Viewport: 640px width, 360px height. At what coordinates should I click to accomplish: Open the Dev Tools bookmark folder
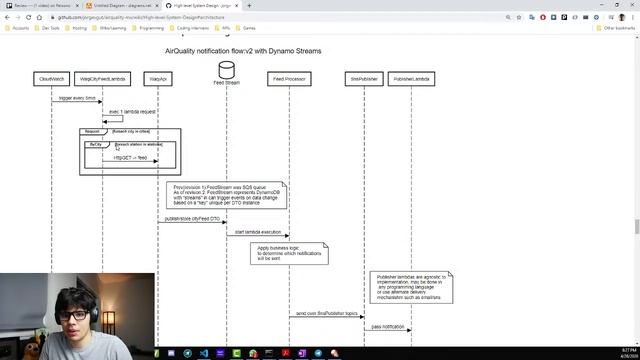point(47,28)
